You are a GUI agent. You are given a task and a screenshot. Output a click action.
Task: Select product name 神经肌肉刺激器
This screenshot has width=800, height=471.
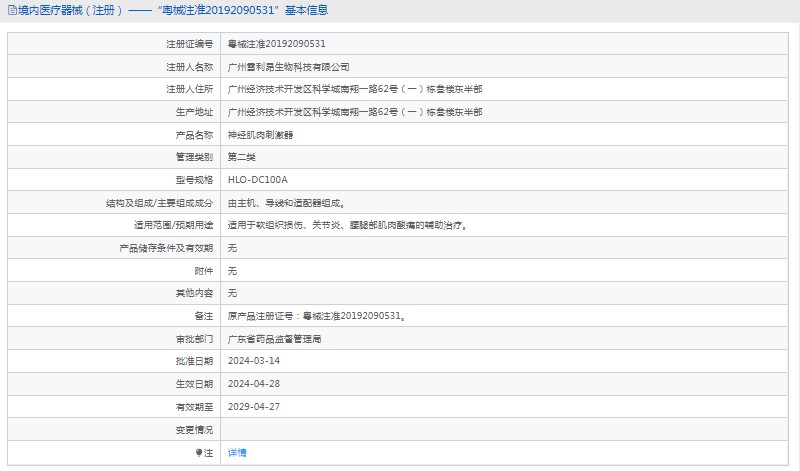261,135
